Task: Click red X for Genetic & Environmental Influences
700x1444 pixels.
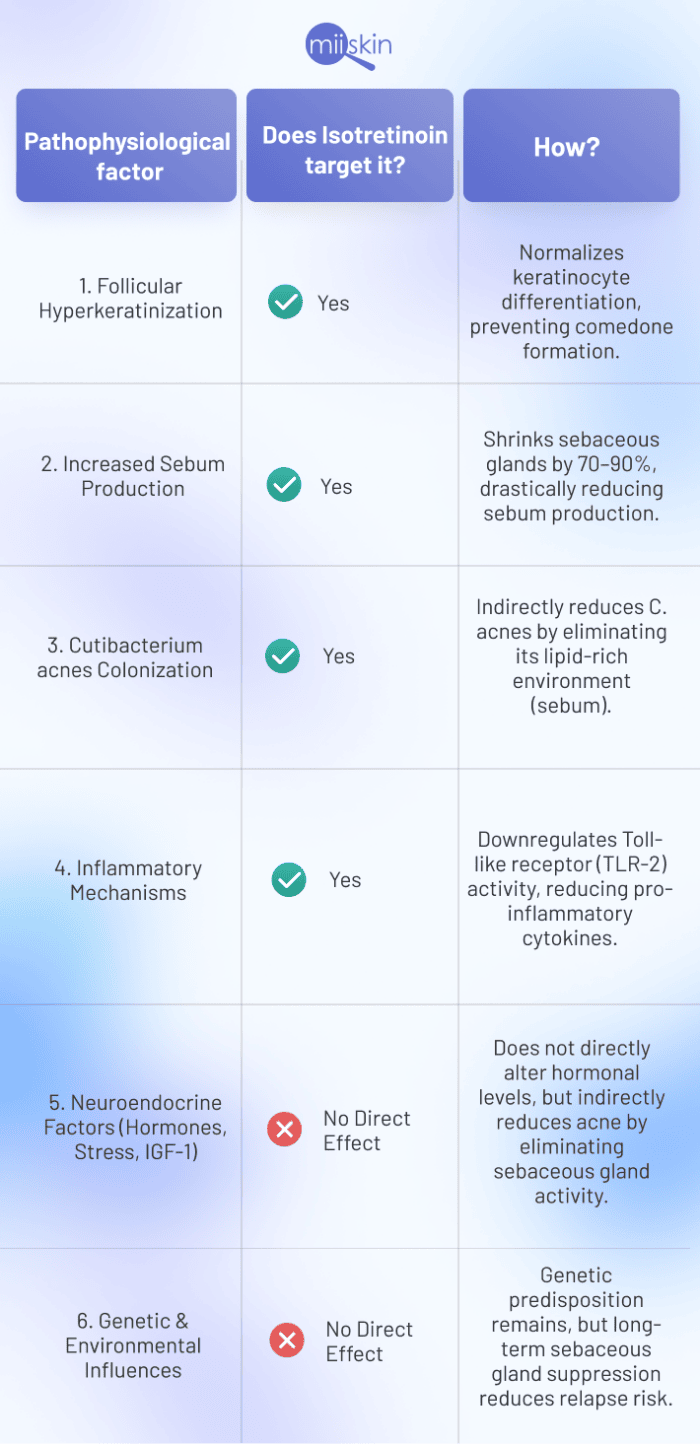Action: tap(287, 1340)
